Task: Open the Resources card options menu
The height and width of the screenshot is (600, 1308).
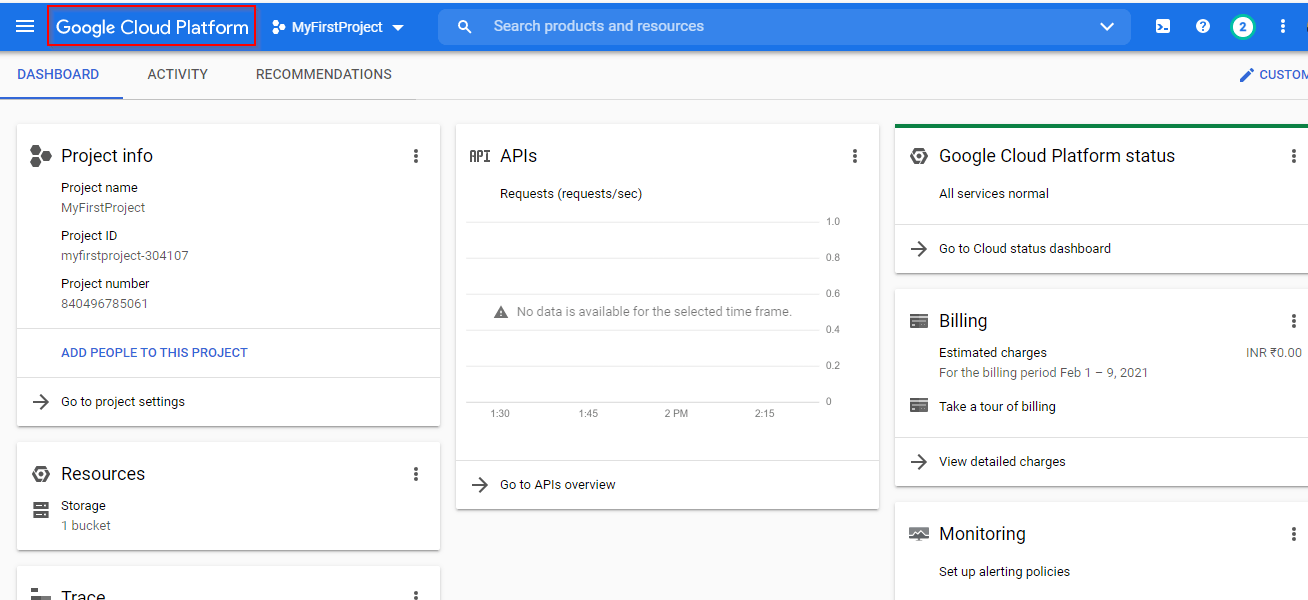Action: 416,474
